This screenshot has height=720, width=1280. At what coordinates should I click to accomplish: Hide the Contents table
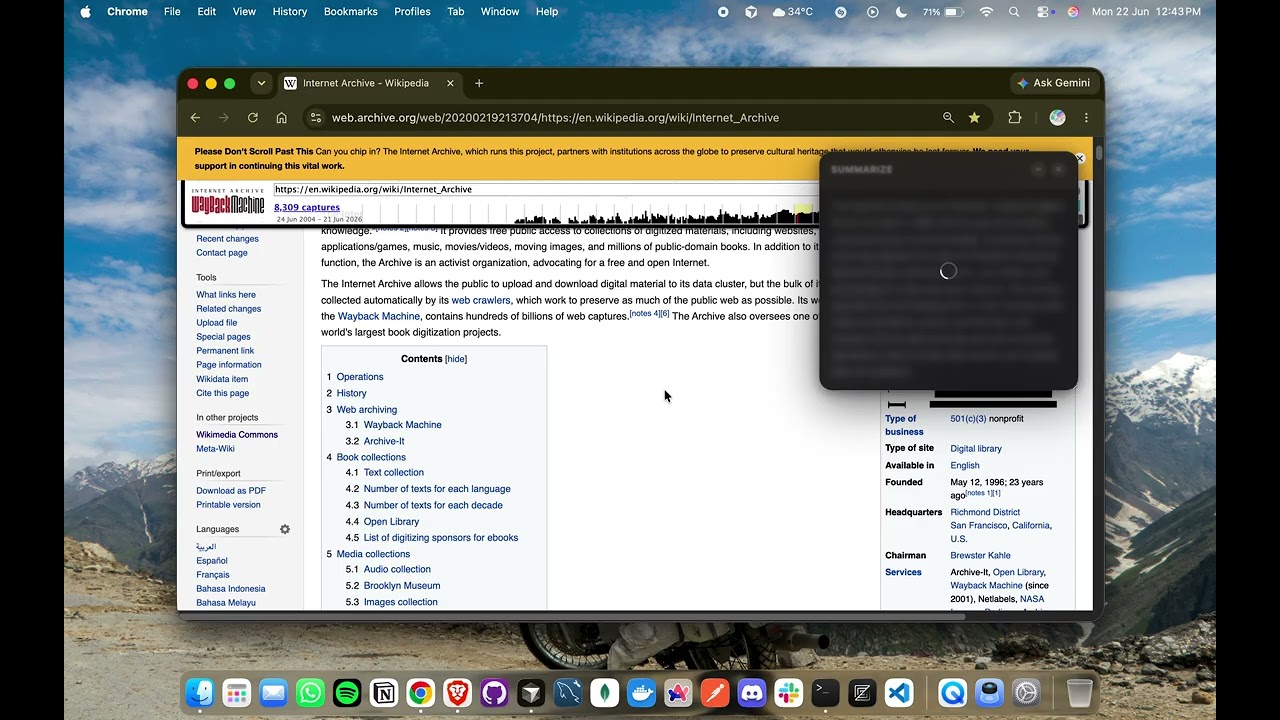(456, 359)
